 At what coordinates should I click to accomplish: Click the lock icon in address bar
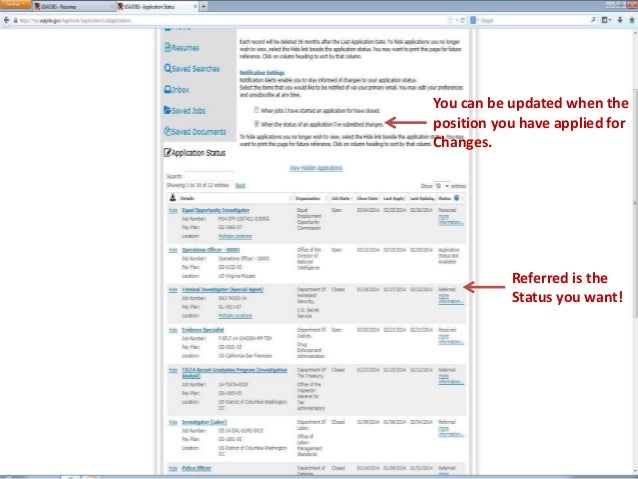tap(15, 20)
